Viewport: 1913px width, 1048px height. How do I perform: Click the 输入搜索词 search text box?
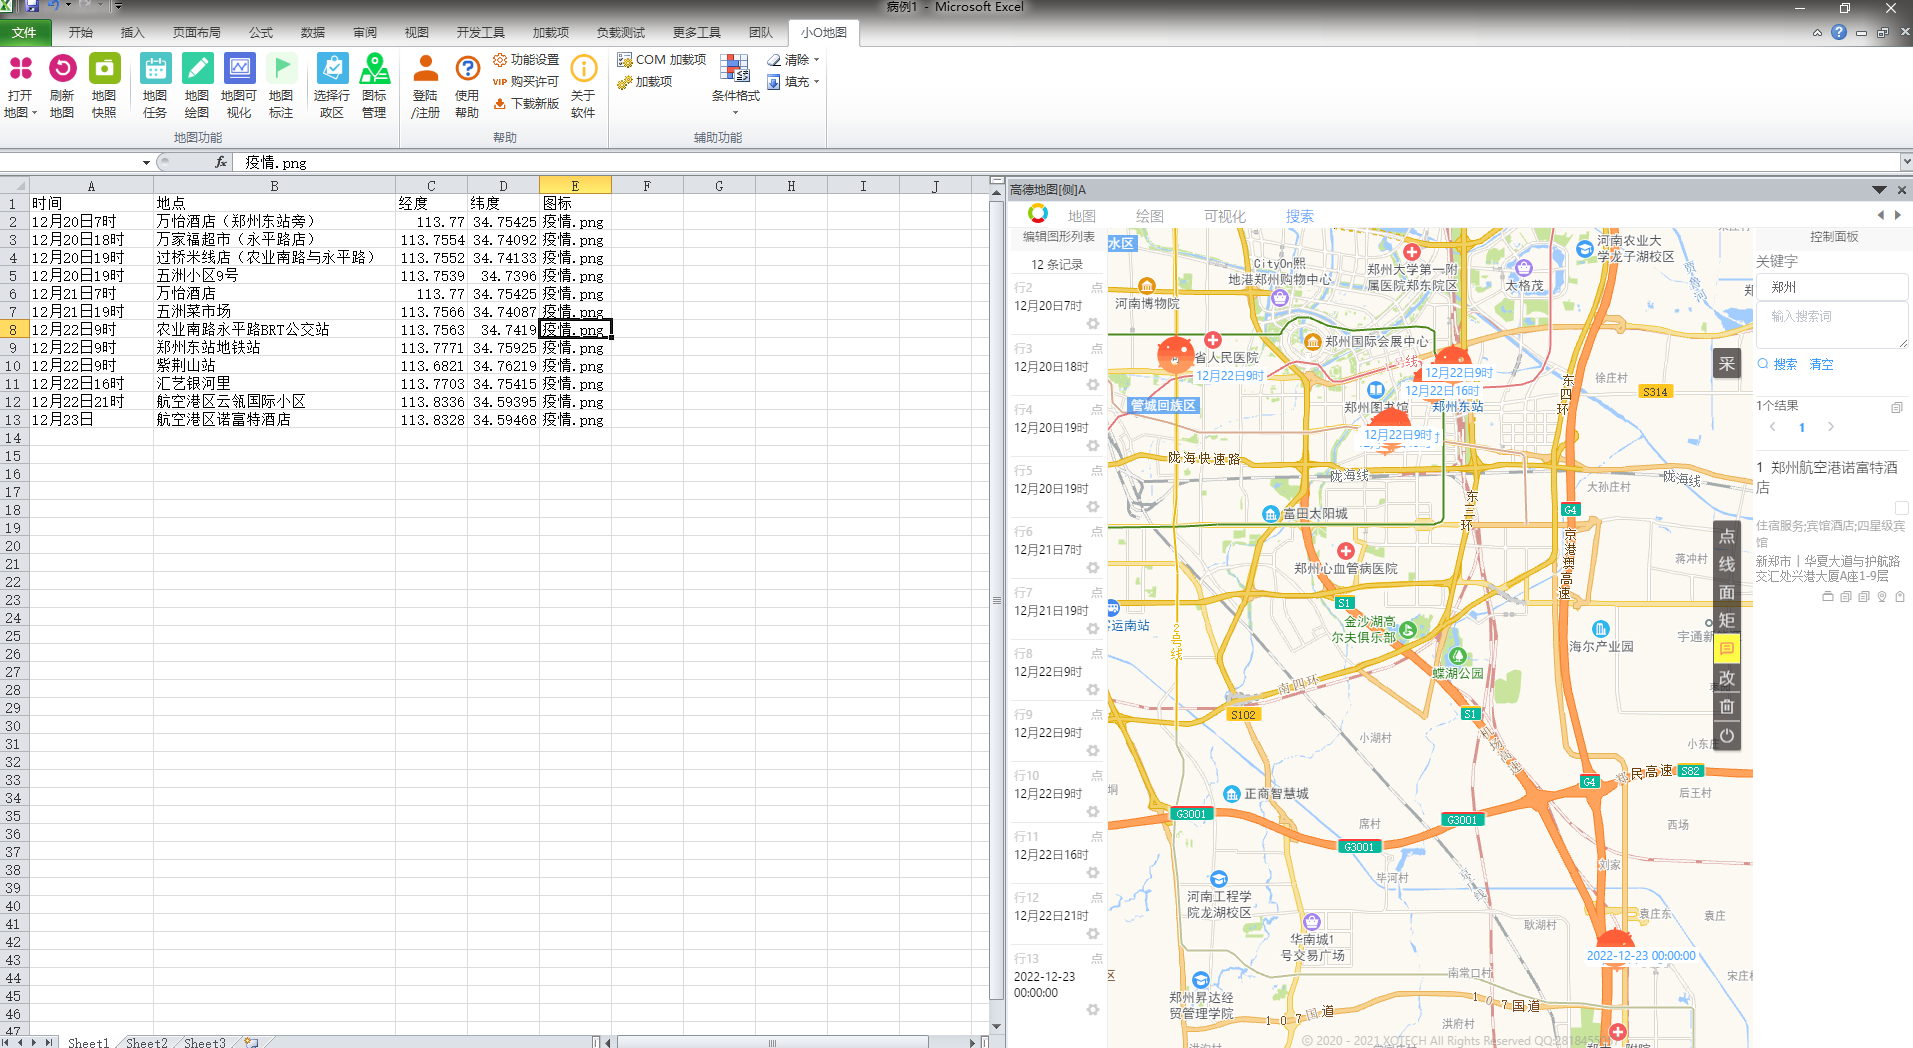pyautogui.click(x=1830, y=322)
